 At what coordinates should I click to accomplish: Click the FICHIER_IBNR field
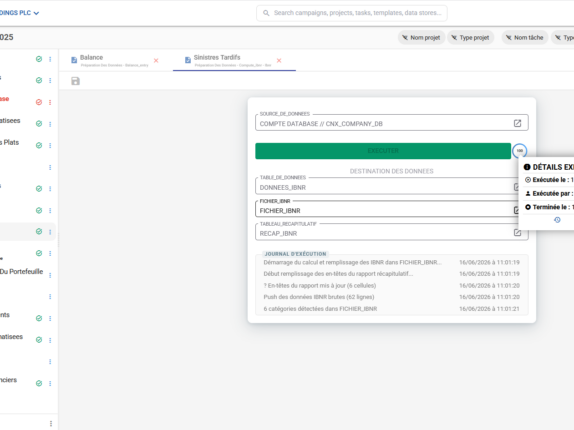[x=385, y=210]
